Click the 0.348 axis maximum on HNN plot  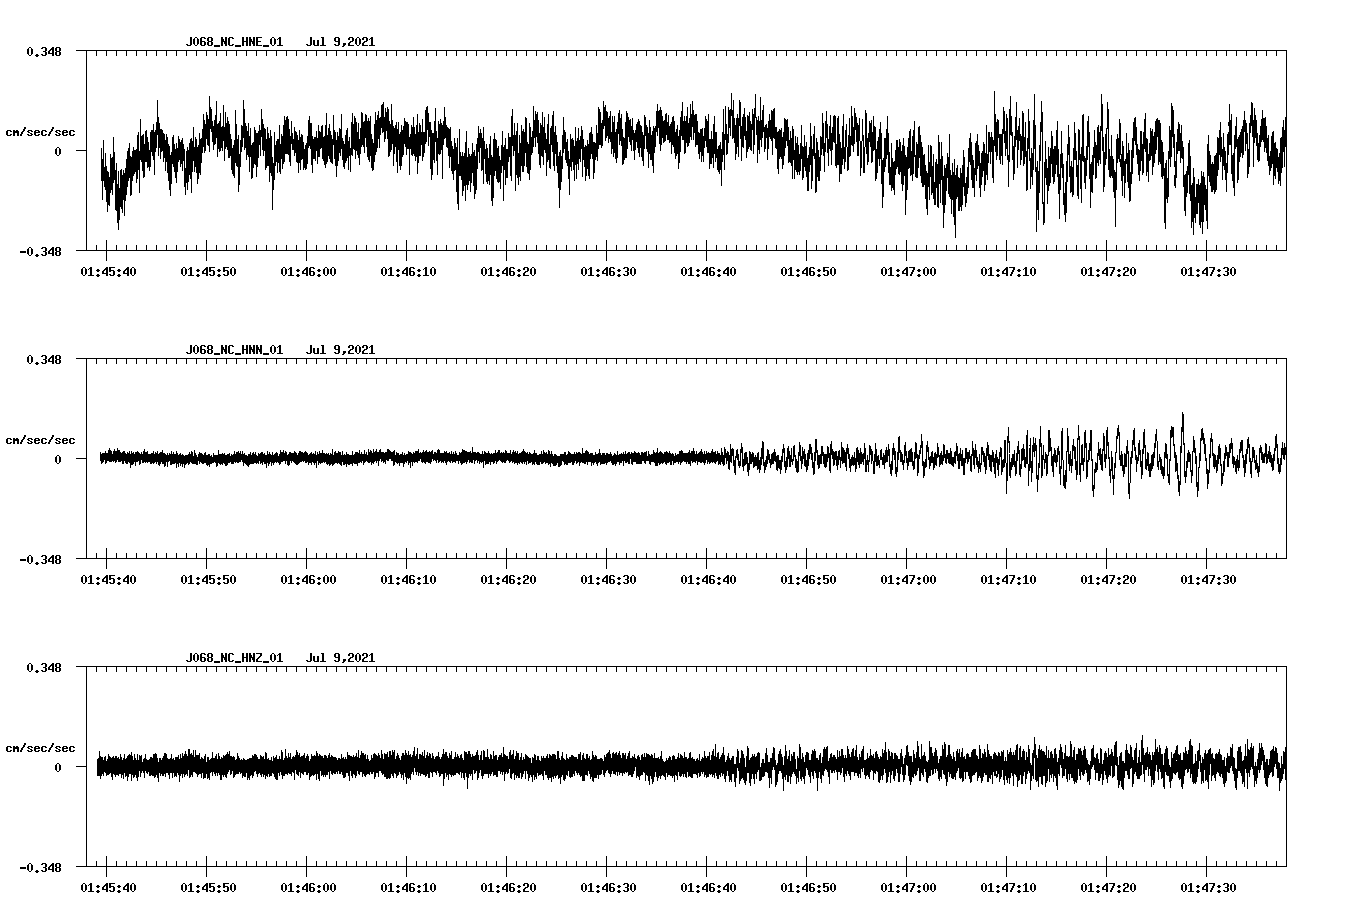pos(44,359)
